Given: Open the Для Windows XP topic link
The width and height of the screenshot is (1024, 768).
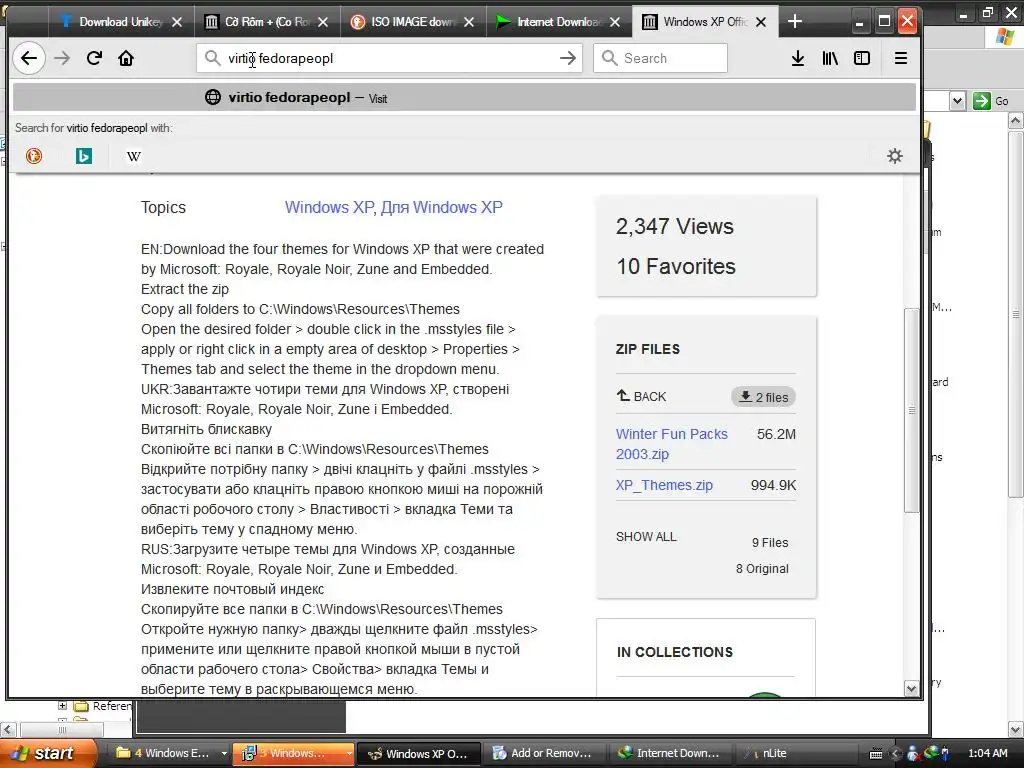Looking at the screenshot, I should (x=441, y=207).
